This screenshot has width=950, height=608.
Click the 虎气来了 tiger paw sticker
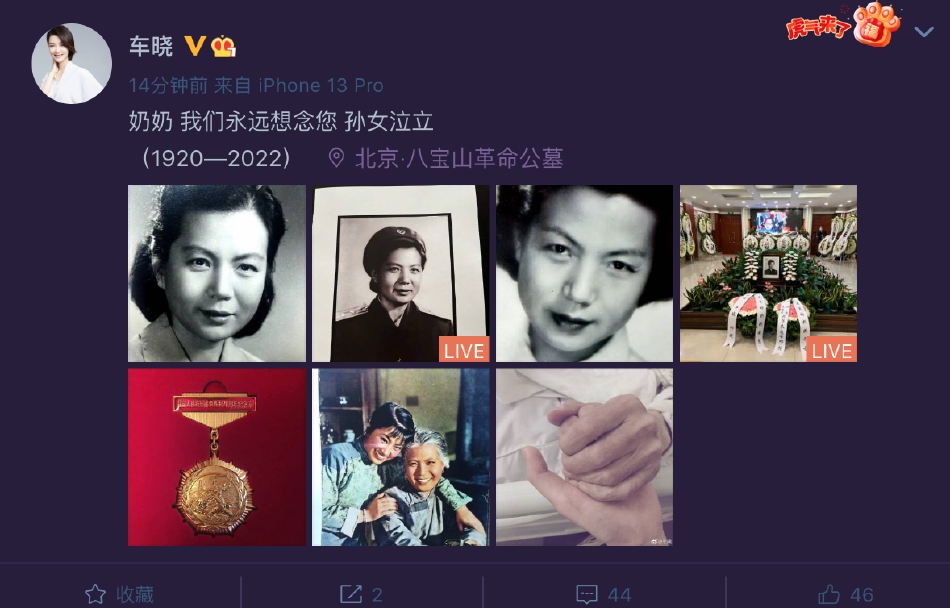[843, 24]
